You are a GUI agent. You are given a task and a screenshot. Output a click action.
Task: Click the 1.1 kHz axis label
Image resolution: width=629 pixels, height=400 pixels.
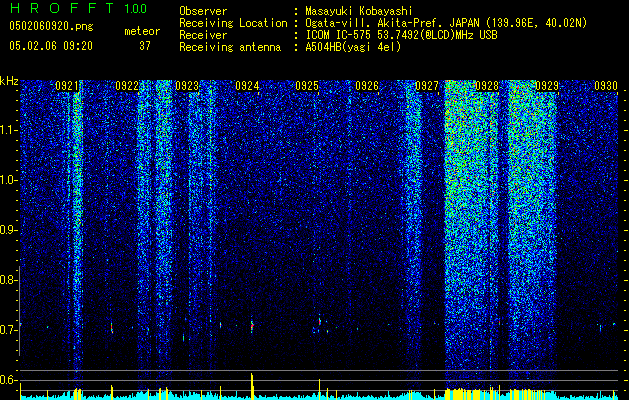click(9, 130)
